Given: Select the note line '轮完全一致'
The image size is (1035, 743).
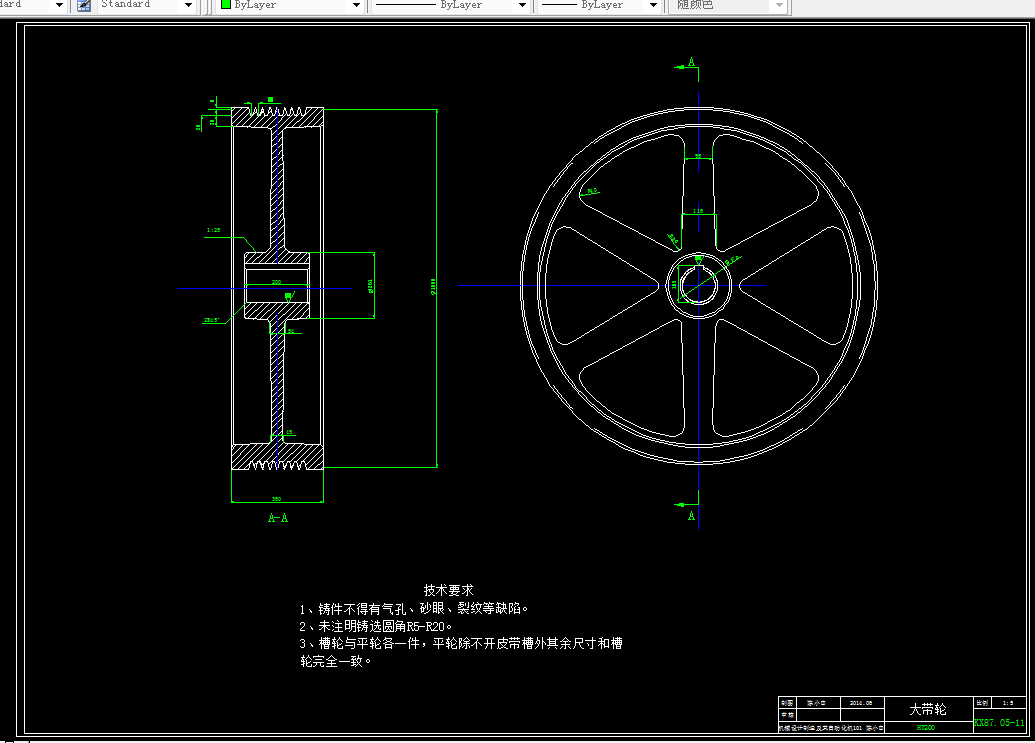Looking at the screenshot, I should (336, 661).
